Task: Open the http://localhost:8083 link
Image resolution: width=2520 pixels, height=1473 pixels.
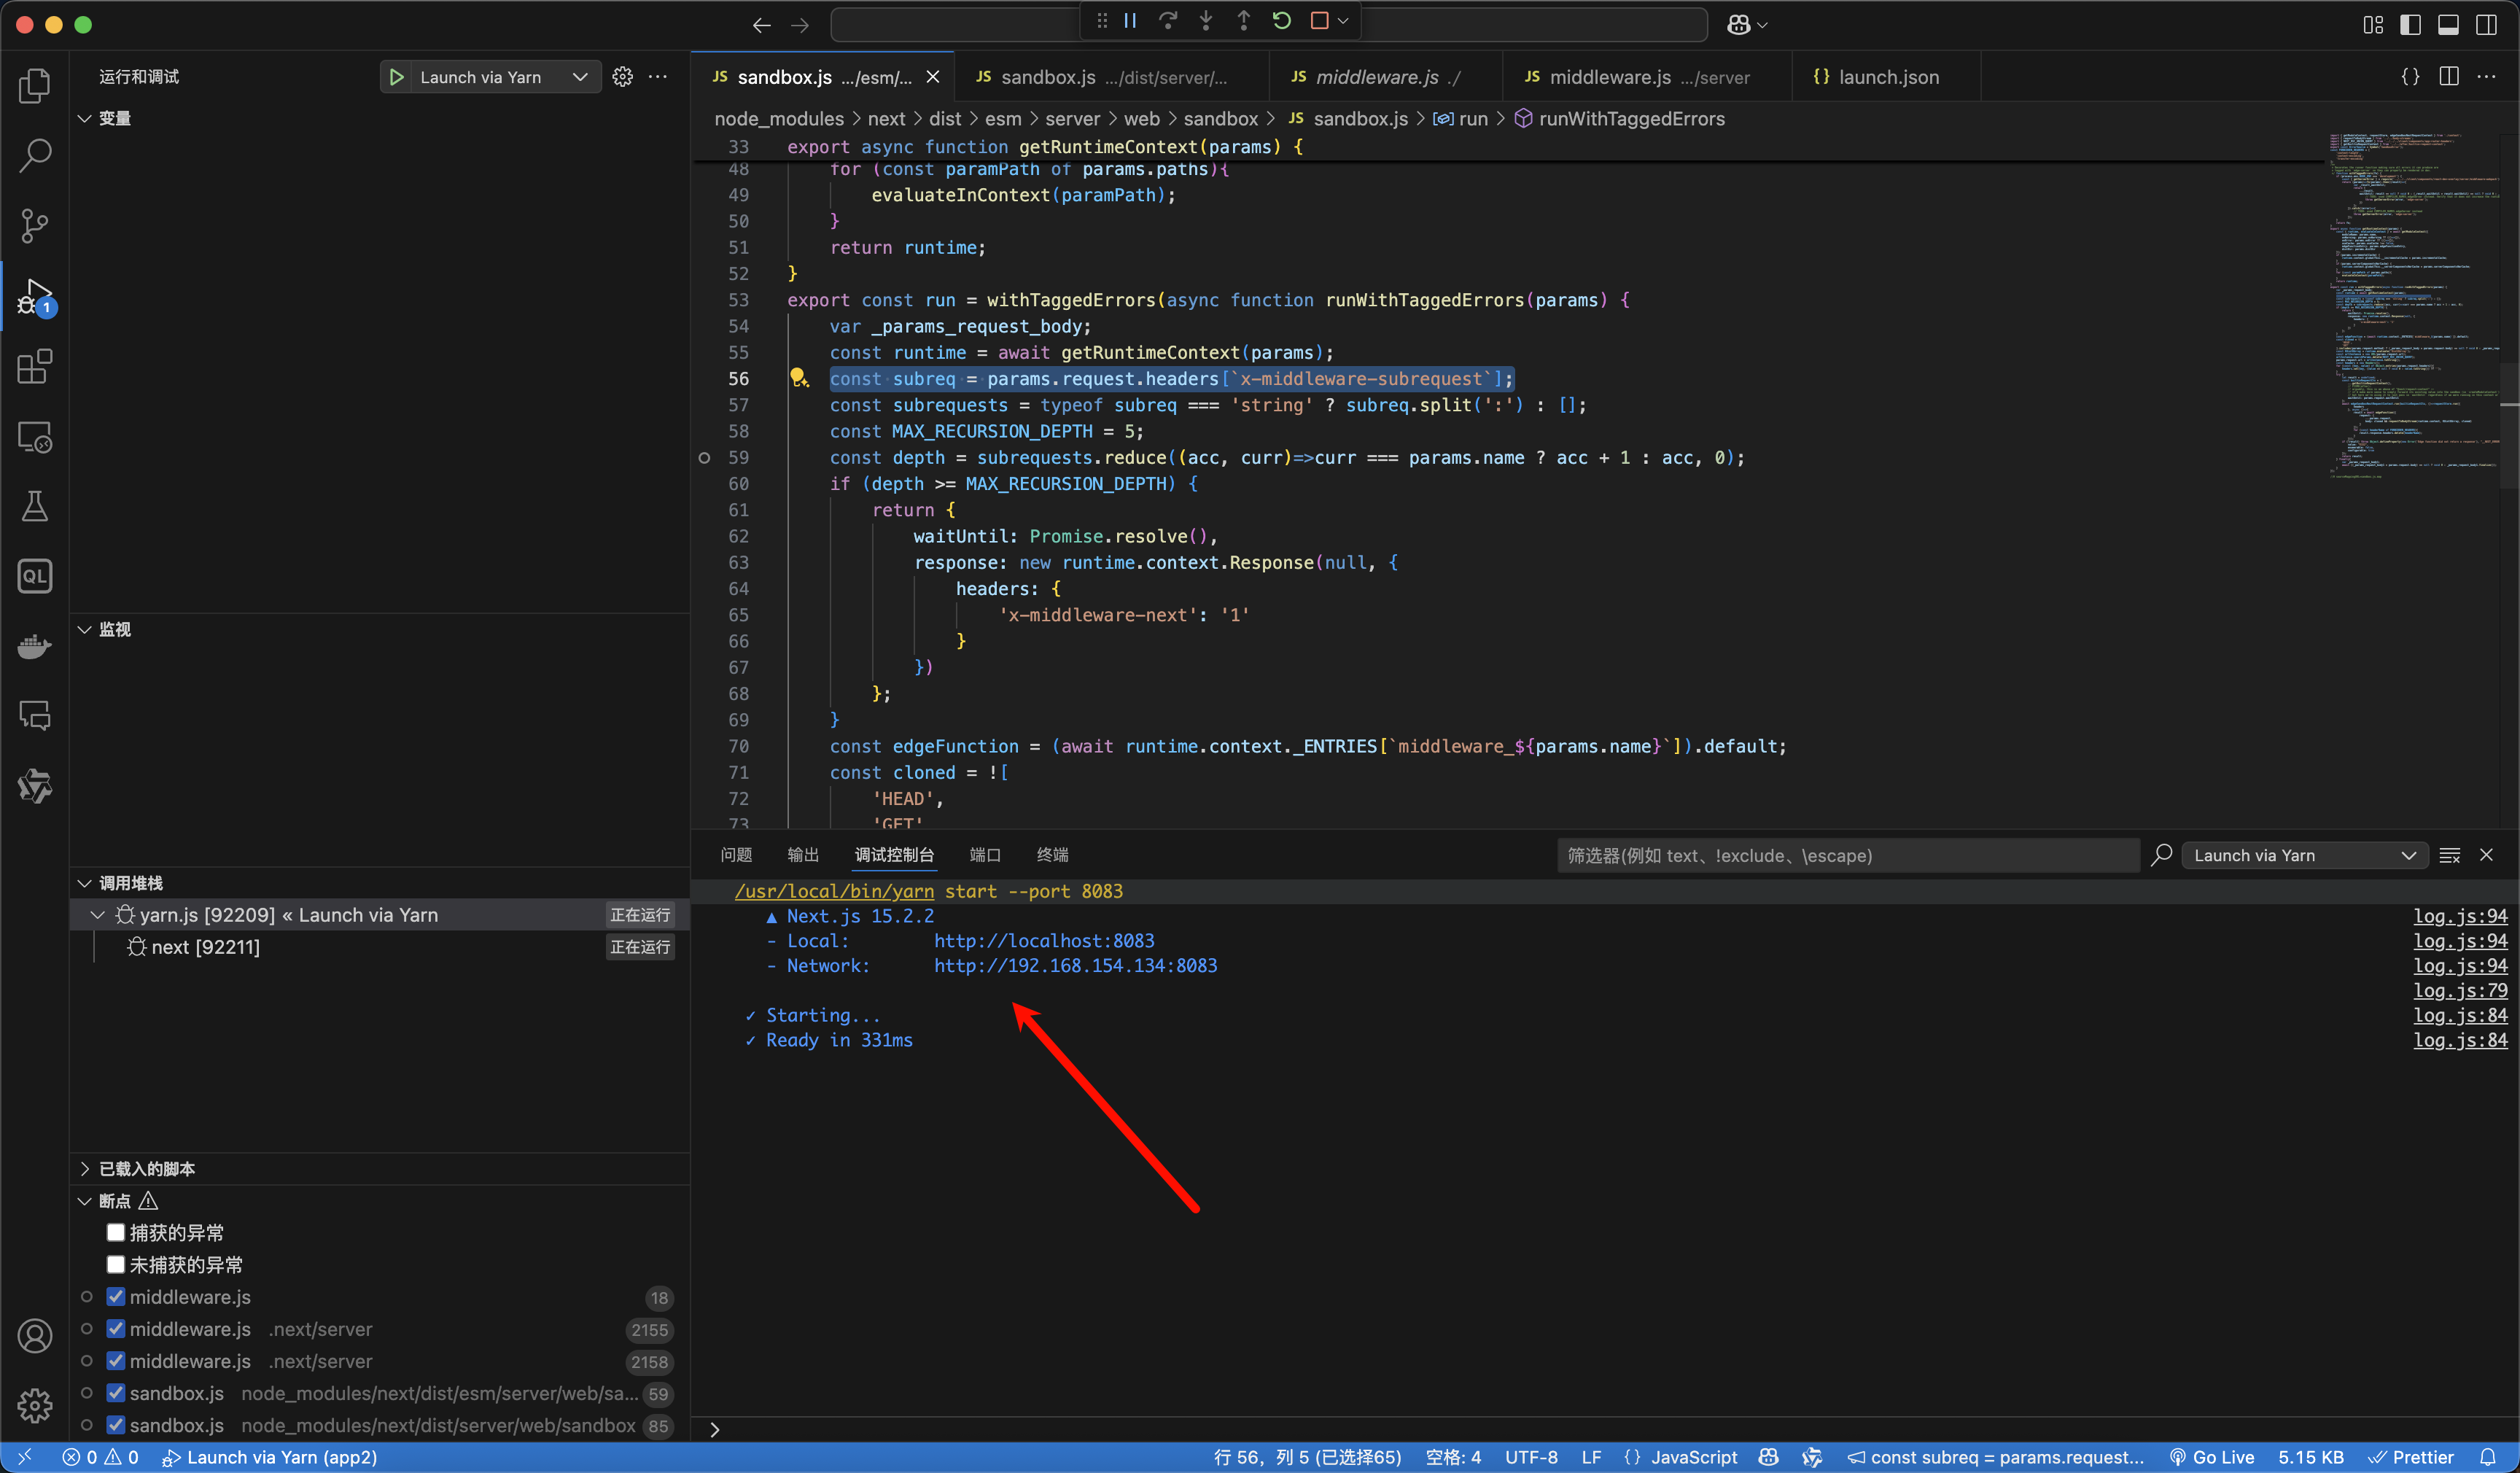Action: (x=1044, y=941)
